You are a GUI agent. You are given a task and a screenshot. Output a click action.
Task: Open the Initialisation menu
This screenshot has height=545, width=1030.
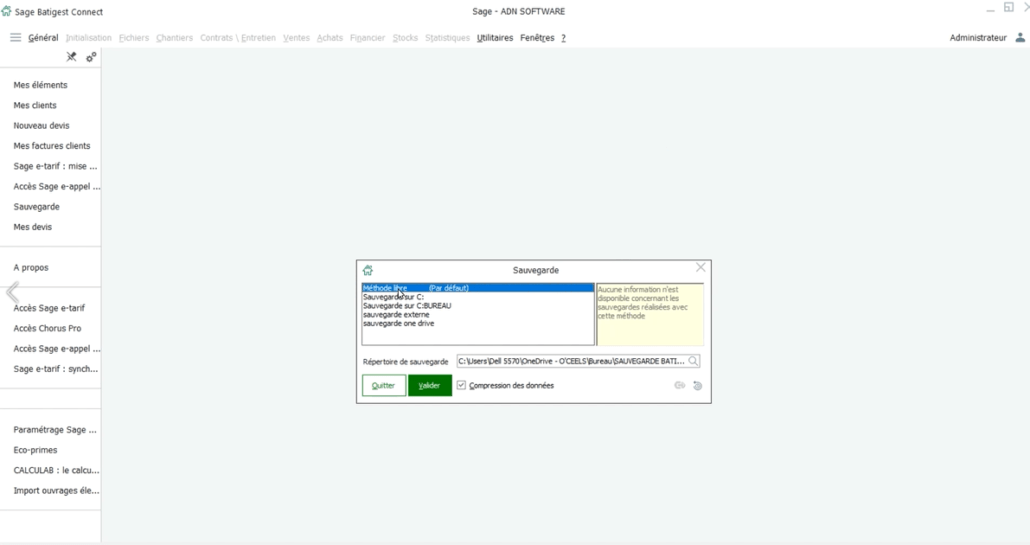(89, 37)
